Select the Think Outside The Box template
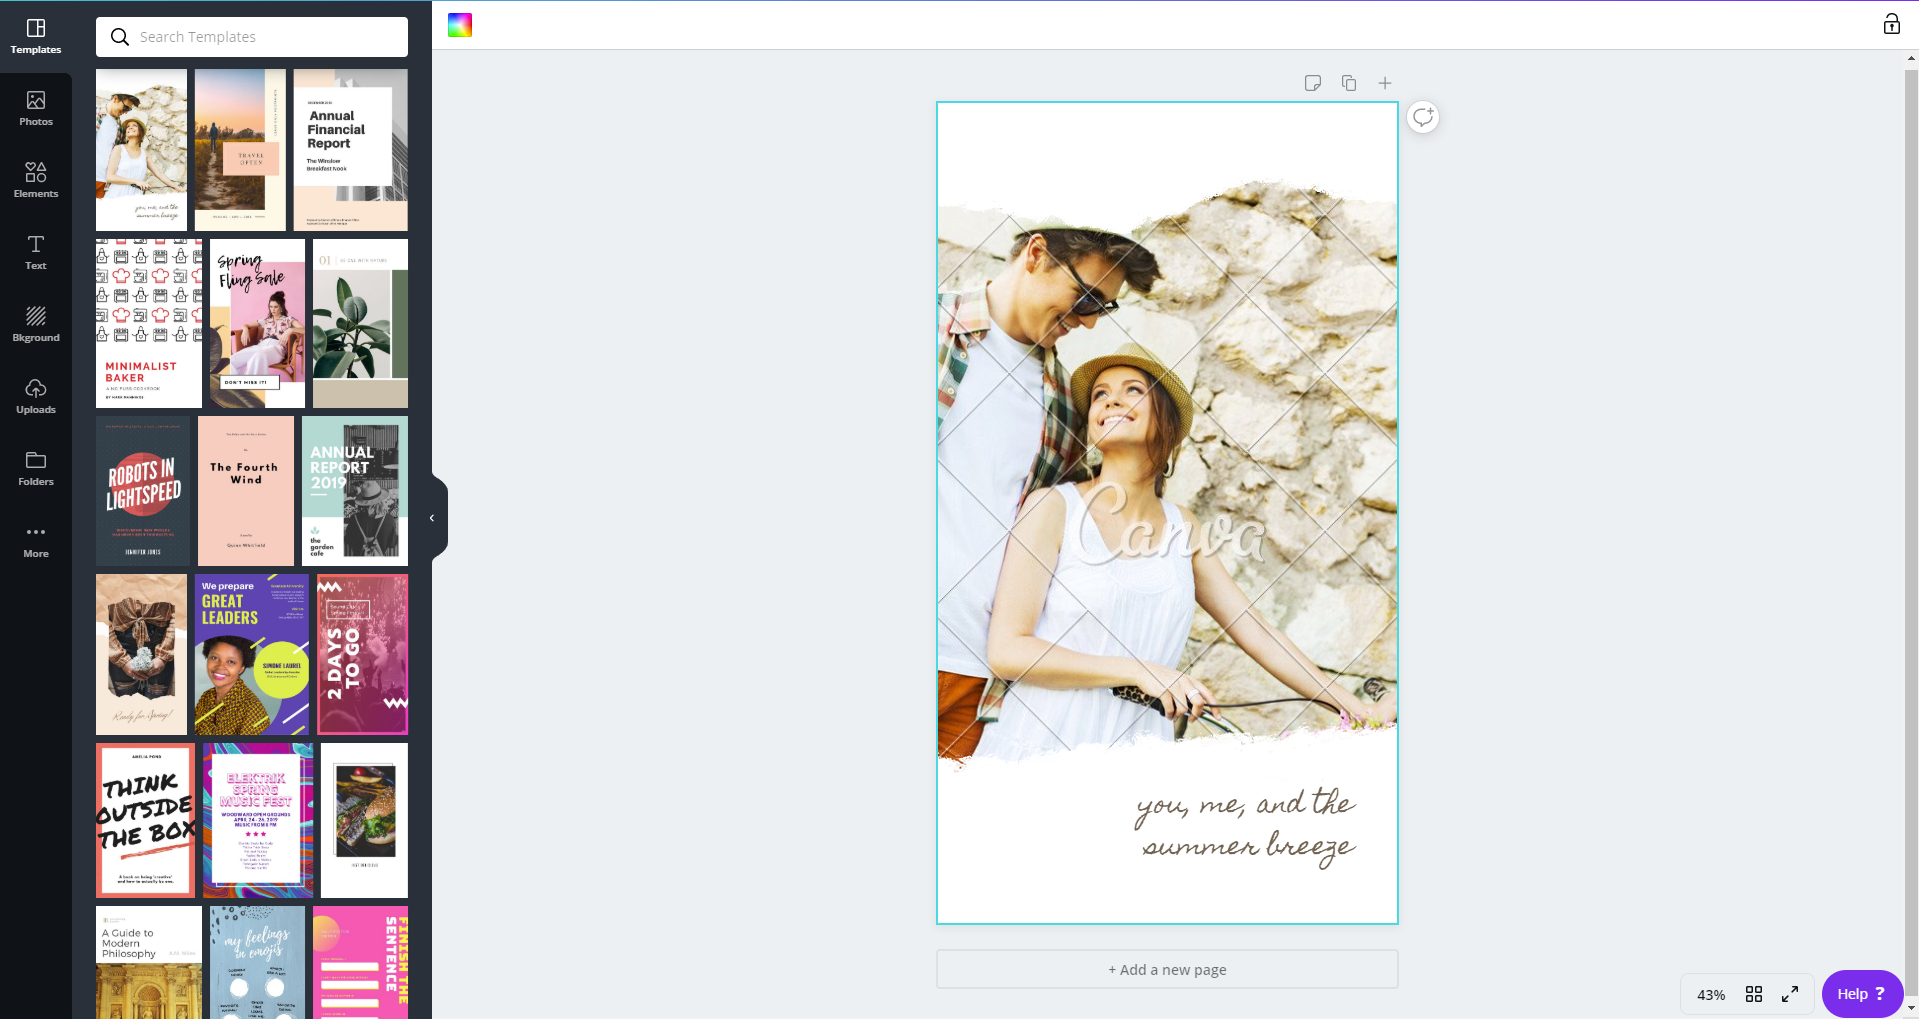Image resolution: width=1919 pixels, height=1019 pixels. 146,820
